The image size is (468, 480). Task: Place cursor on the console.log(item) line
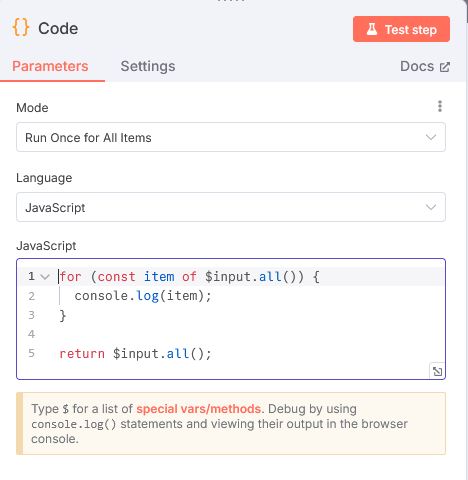point(143,296)
